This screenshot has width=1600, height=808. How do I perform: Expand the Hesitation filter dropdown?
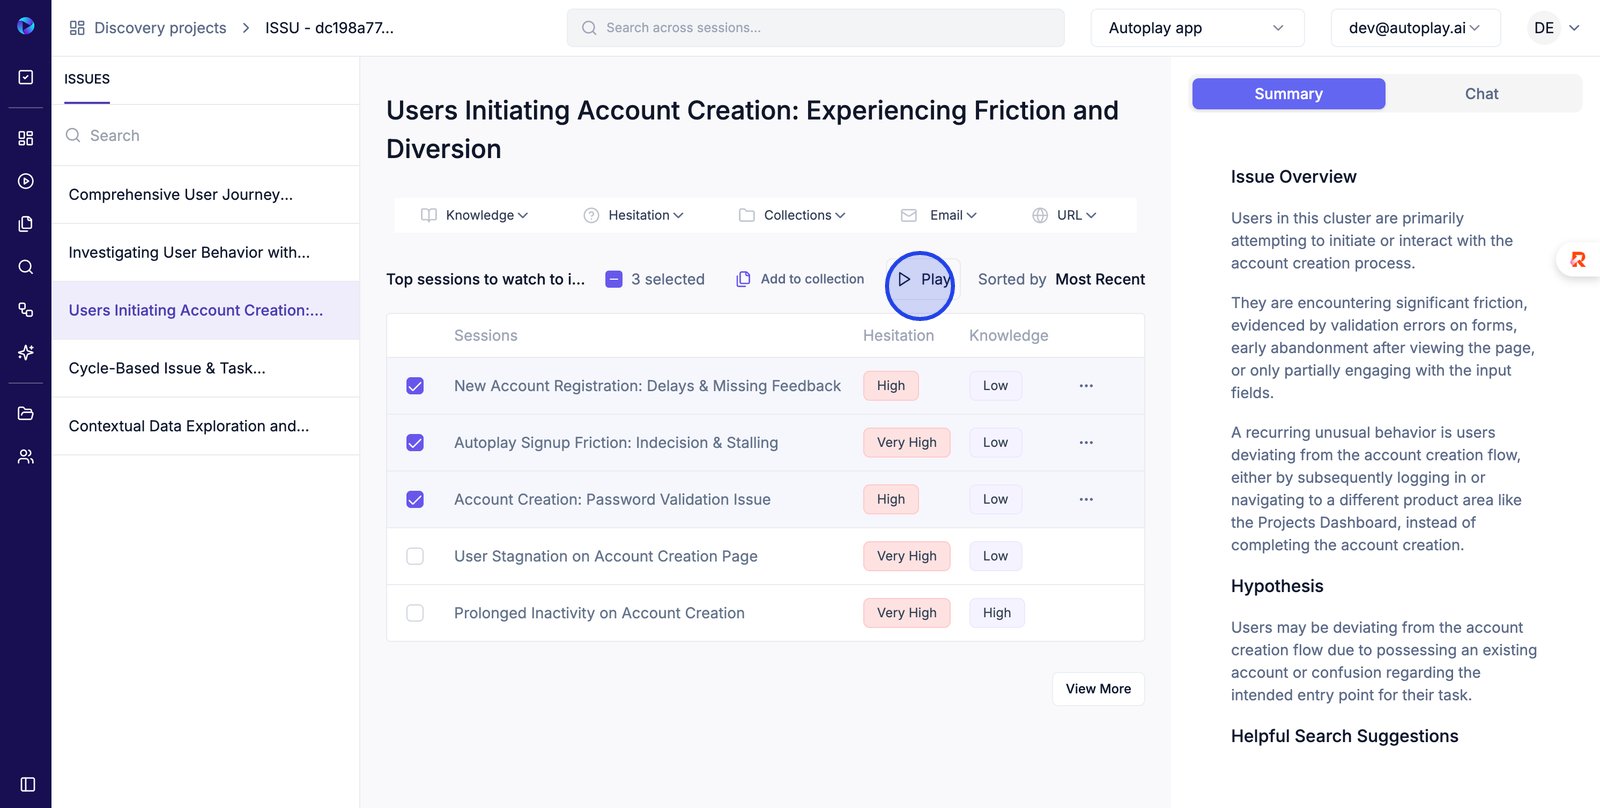click(634, 215)
